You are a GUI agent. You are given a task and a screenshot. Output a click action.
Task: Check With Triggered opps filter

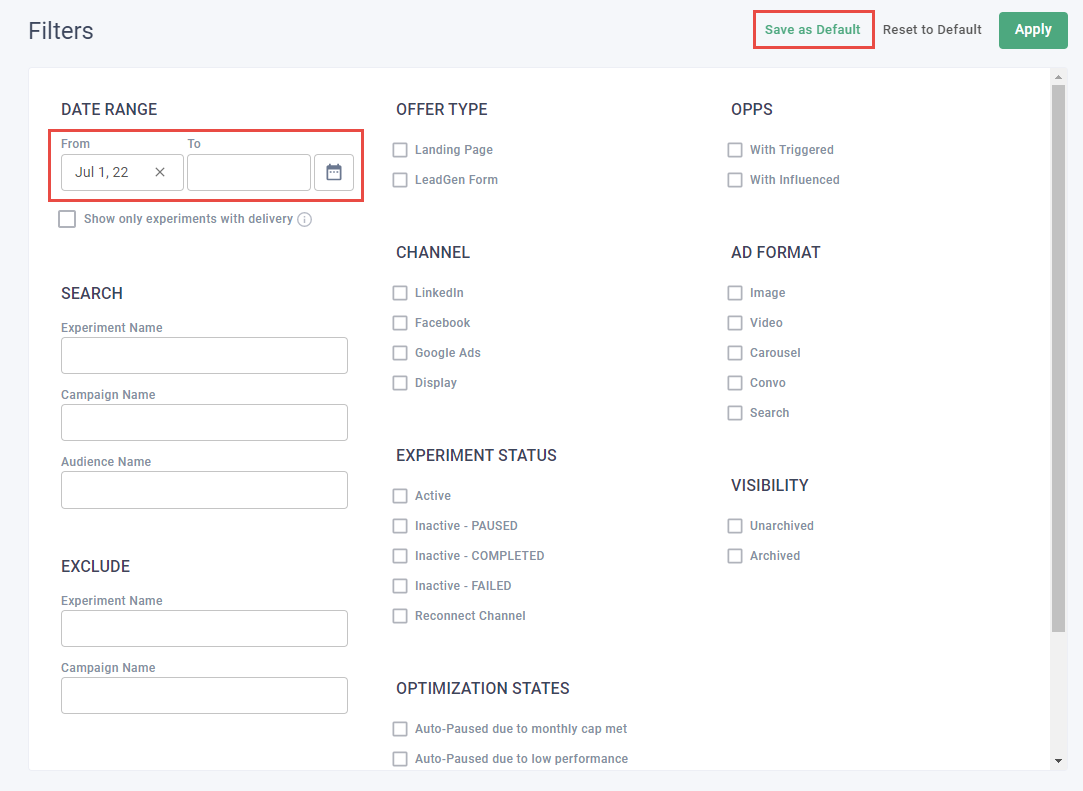tap(735, 150)
